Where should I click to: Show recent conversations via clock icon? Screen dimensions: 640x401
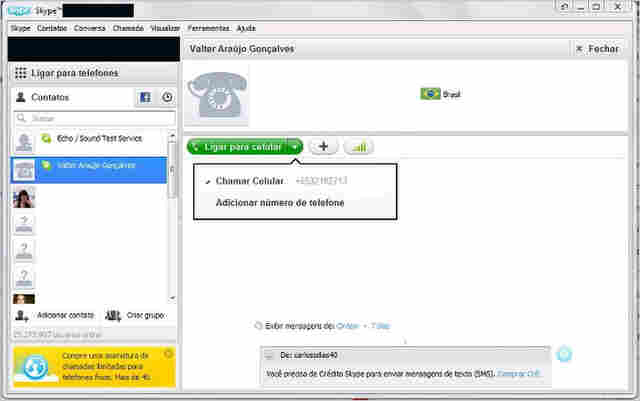[167, 97]
